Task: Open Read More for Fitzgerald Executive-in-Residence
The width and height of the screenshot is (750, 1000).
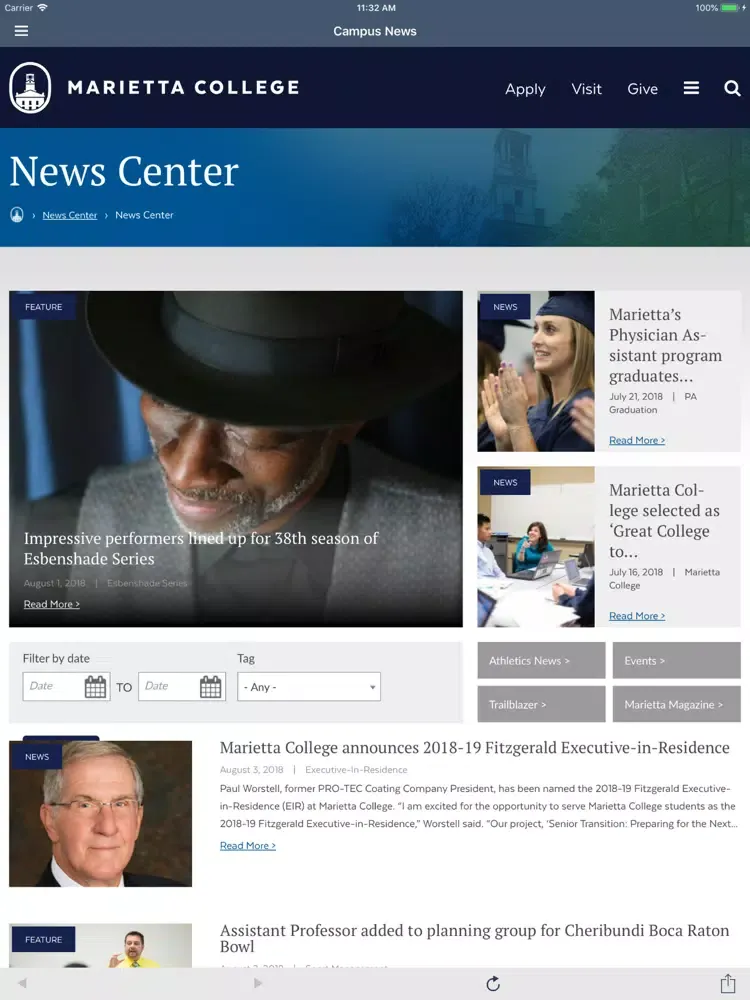Action: pyautogui.click(x=247, y=846)
